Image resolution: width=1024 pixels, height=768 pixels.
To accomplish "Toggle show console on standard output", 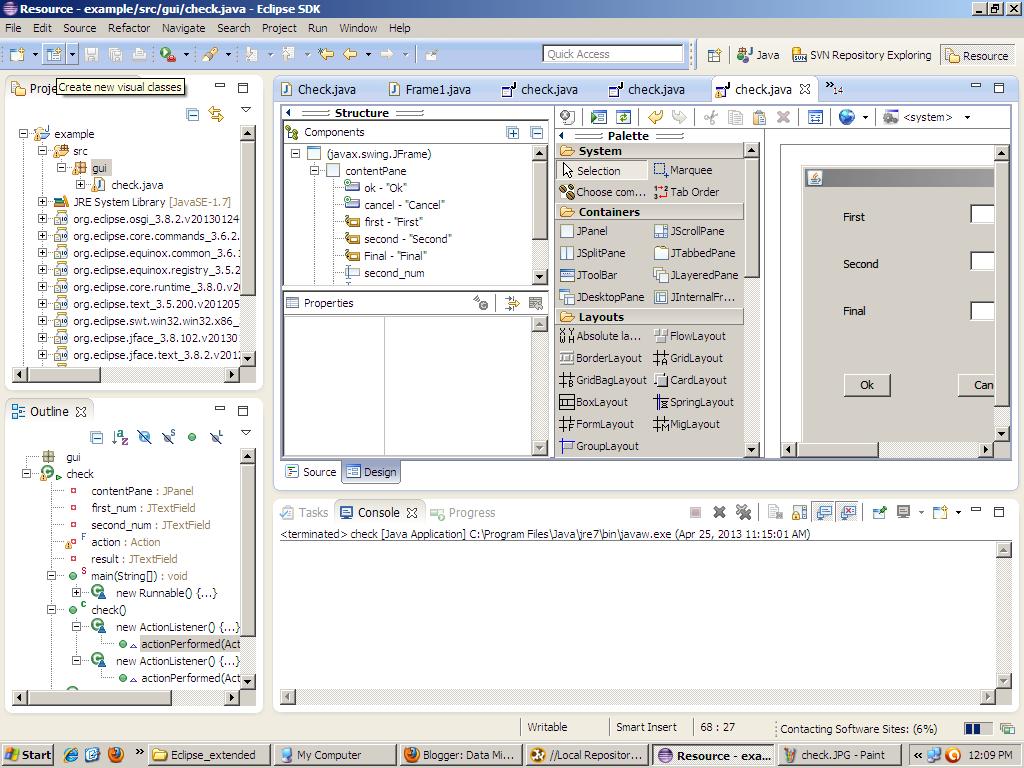I will (x=824, y=512).
